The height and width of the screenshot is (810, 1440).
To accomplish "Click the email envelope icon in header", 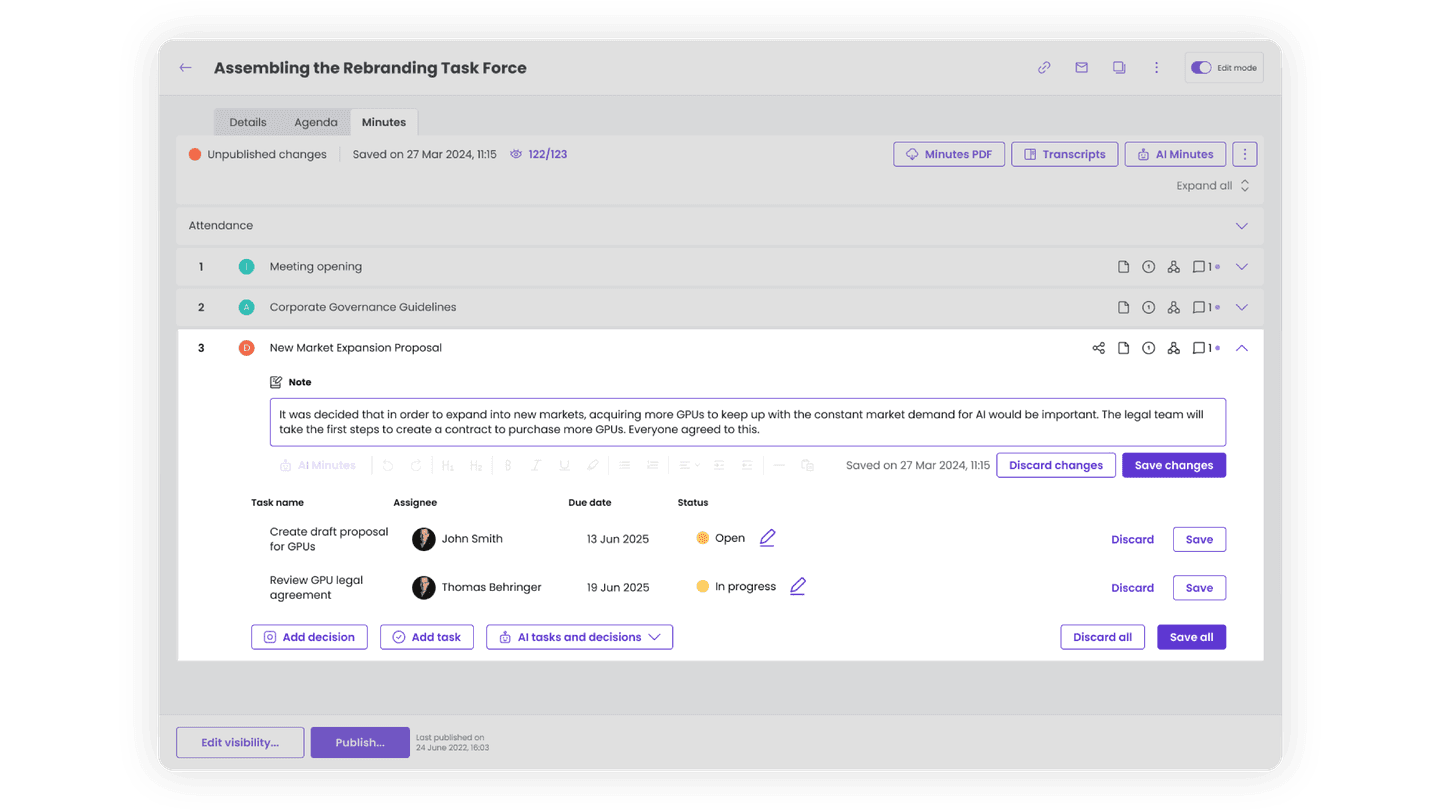I will point(1081,68).
